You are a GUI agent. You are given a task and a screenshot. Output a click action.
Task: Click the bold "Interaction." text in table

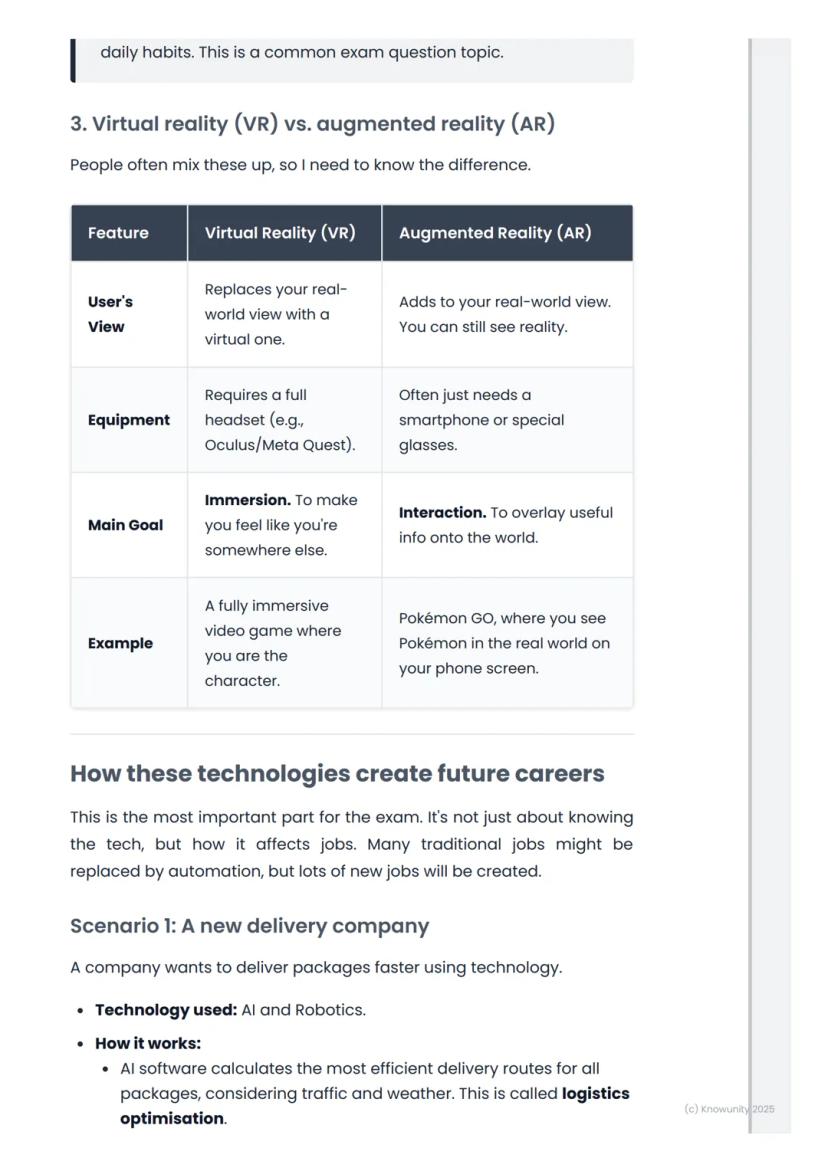[442, 513]
